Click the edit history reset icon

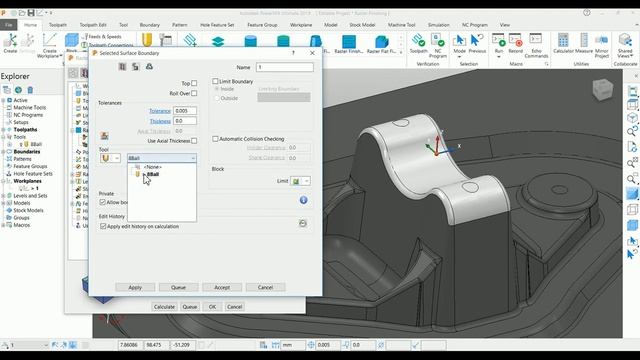[x=303, y=223]
